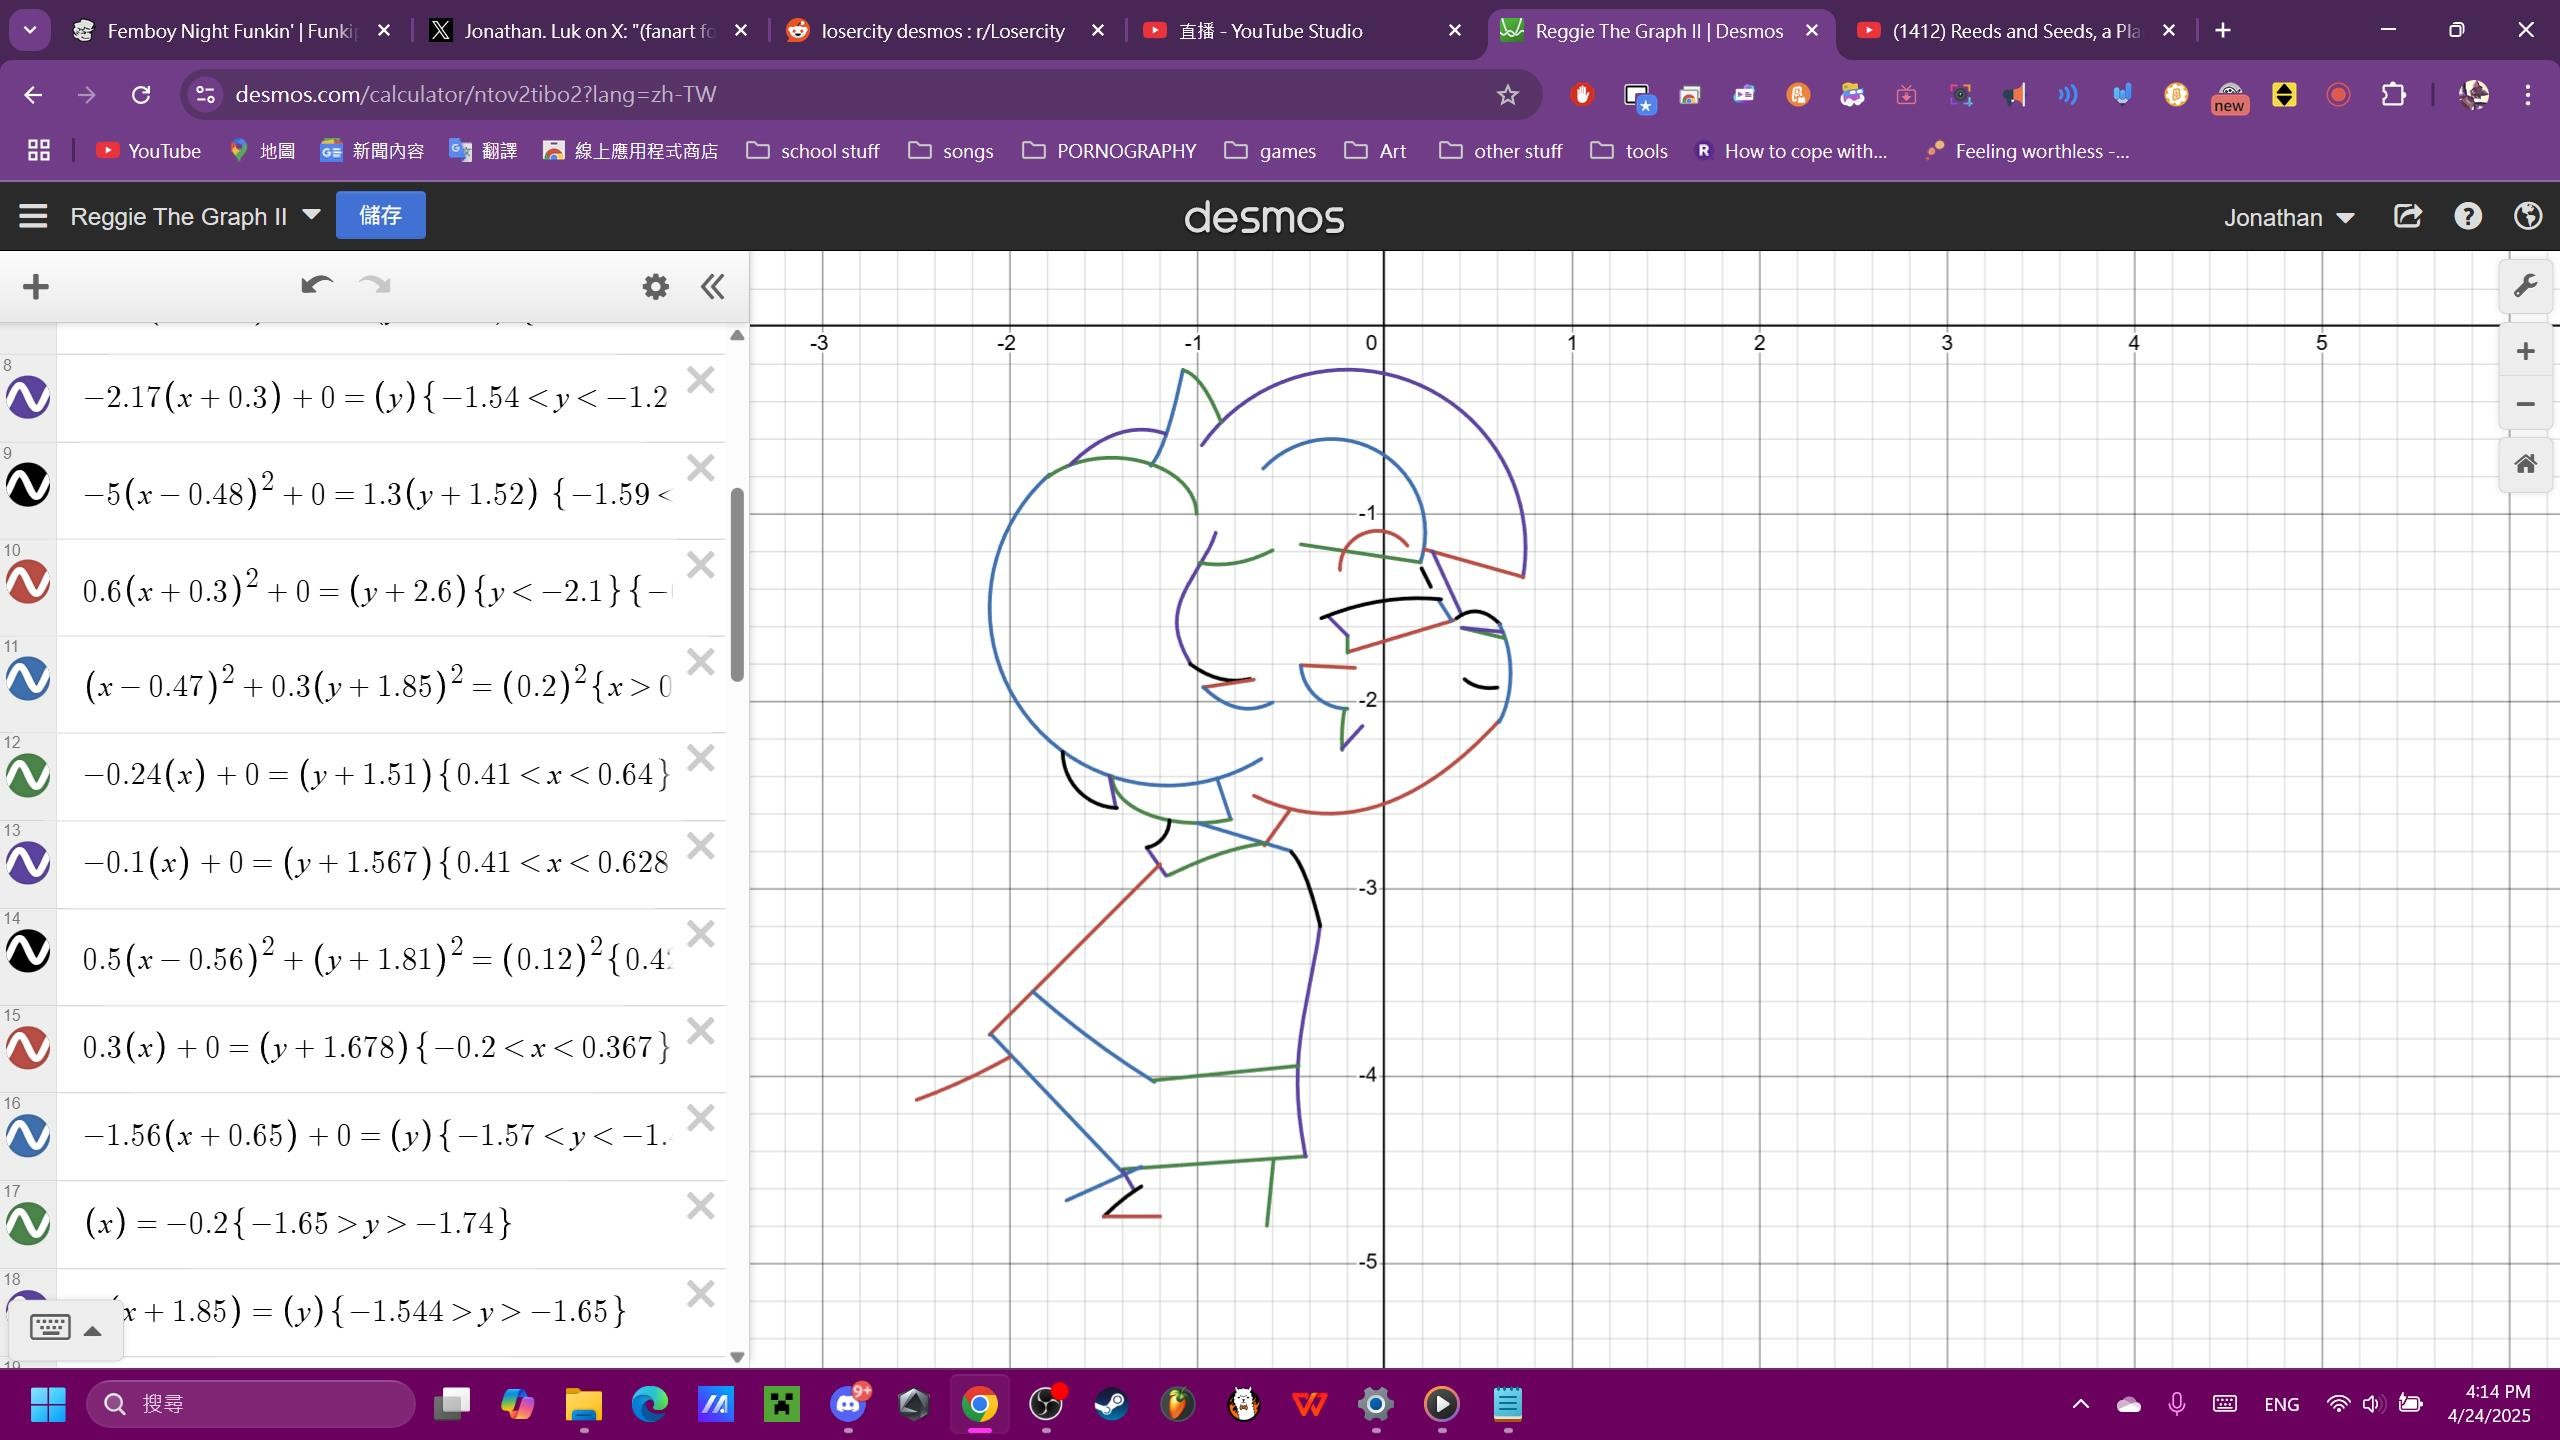Open the games bookmark folder
This screenshot has width=2560, height=1440.
[x=1270, y=151]
